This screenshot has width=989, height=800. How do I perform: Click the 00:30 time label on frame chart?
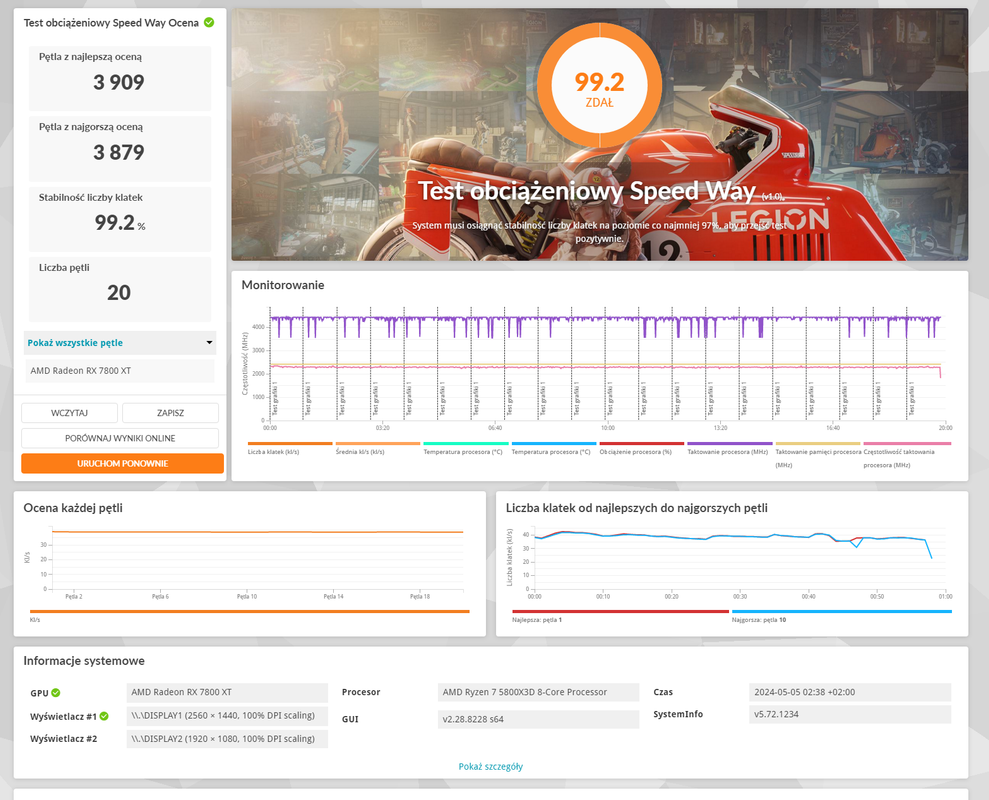click(740, 596)
